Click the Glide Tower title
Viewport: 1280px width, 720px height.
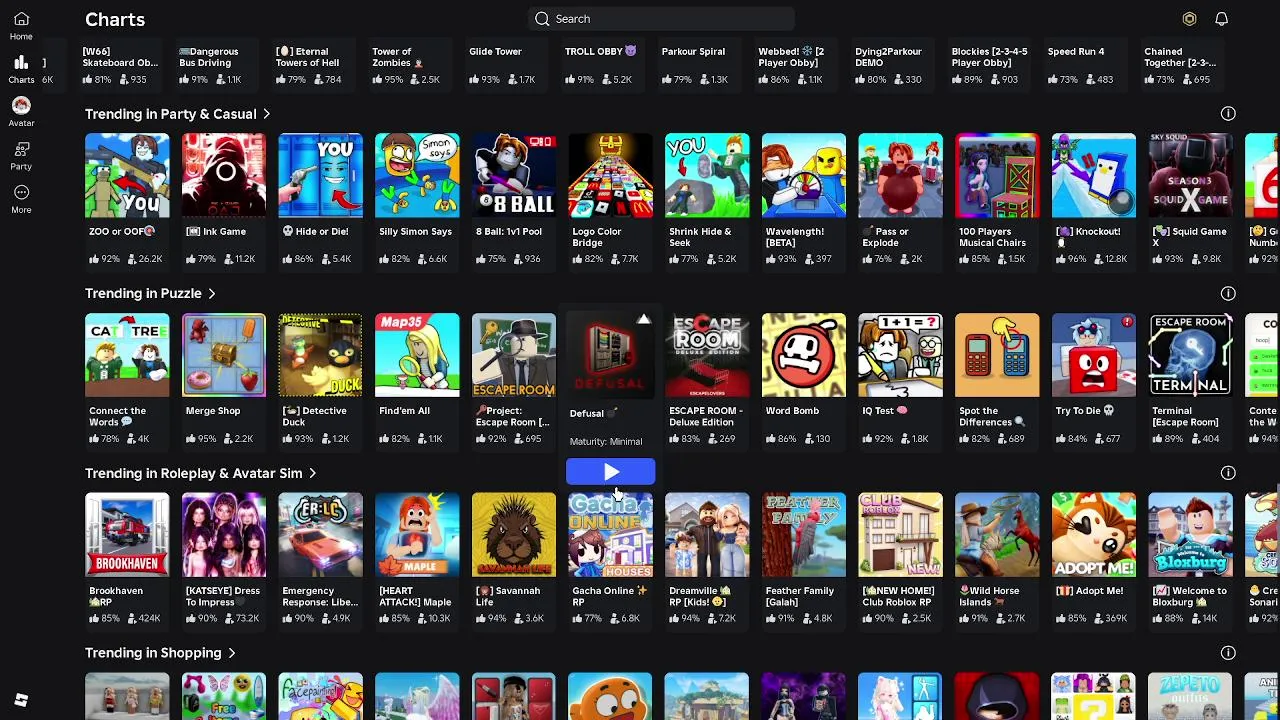(x=495, y=51)
